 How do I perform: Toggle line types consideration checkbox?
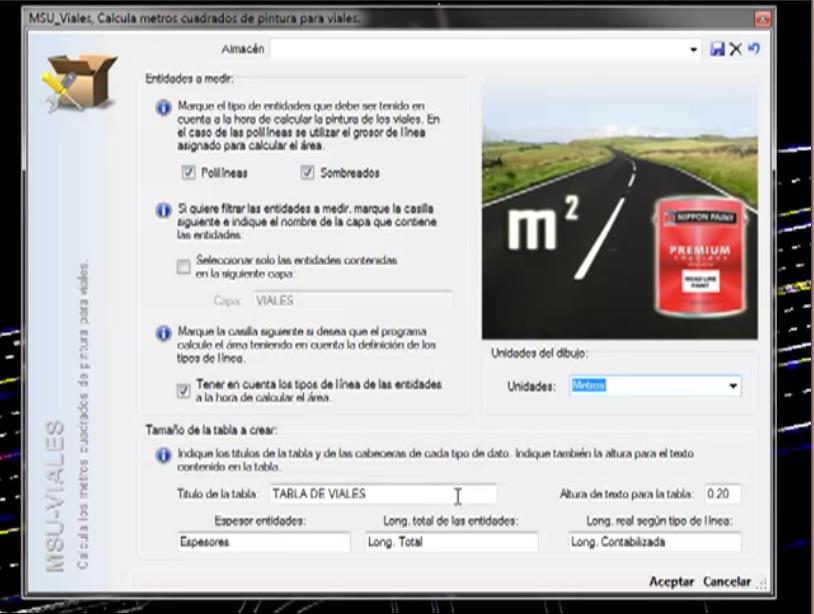[183, 390]
